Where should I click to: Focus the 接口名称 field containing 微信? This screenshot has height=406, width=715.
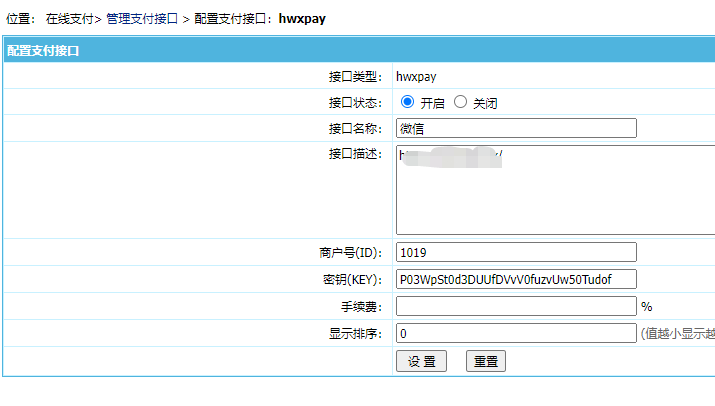point(516,128)
